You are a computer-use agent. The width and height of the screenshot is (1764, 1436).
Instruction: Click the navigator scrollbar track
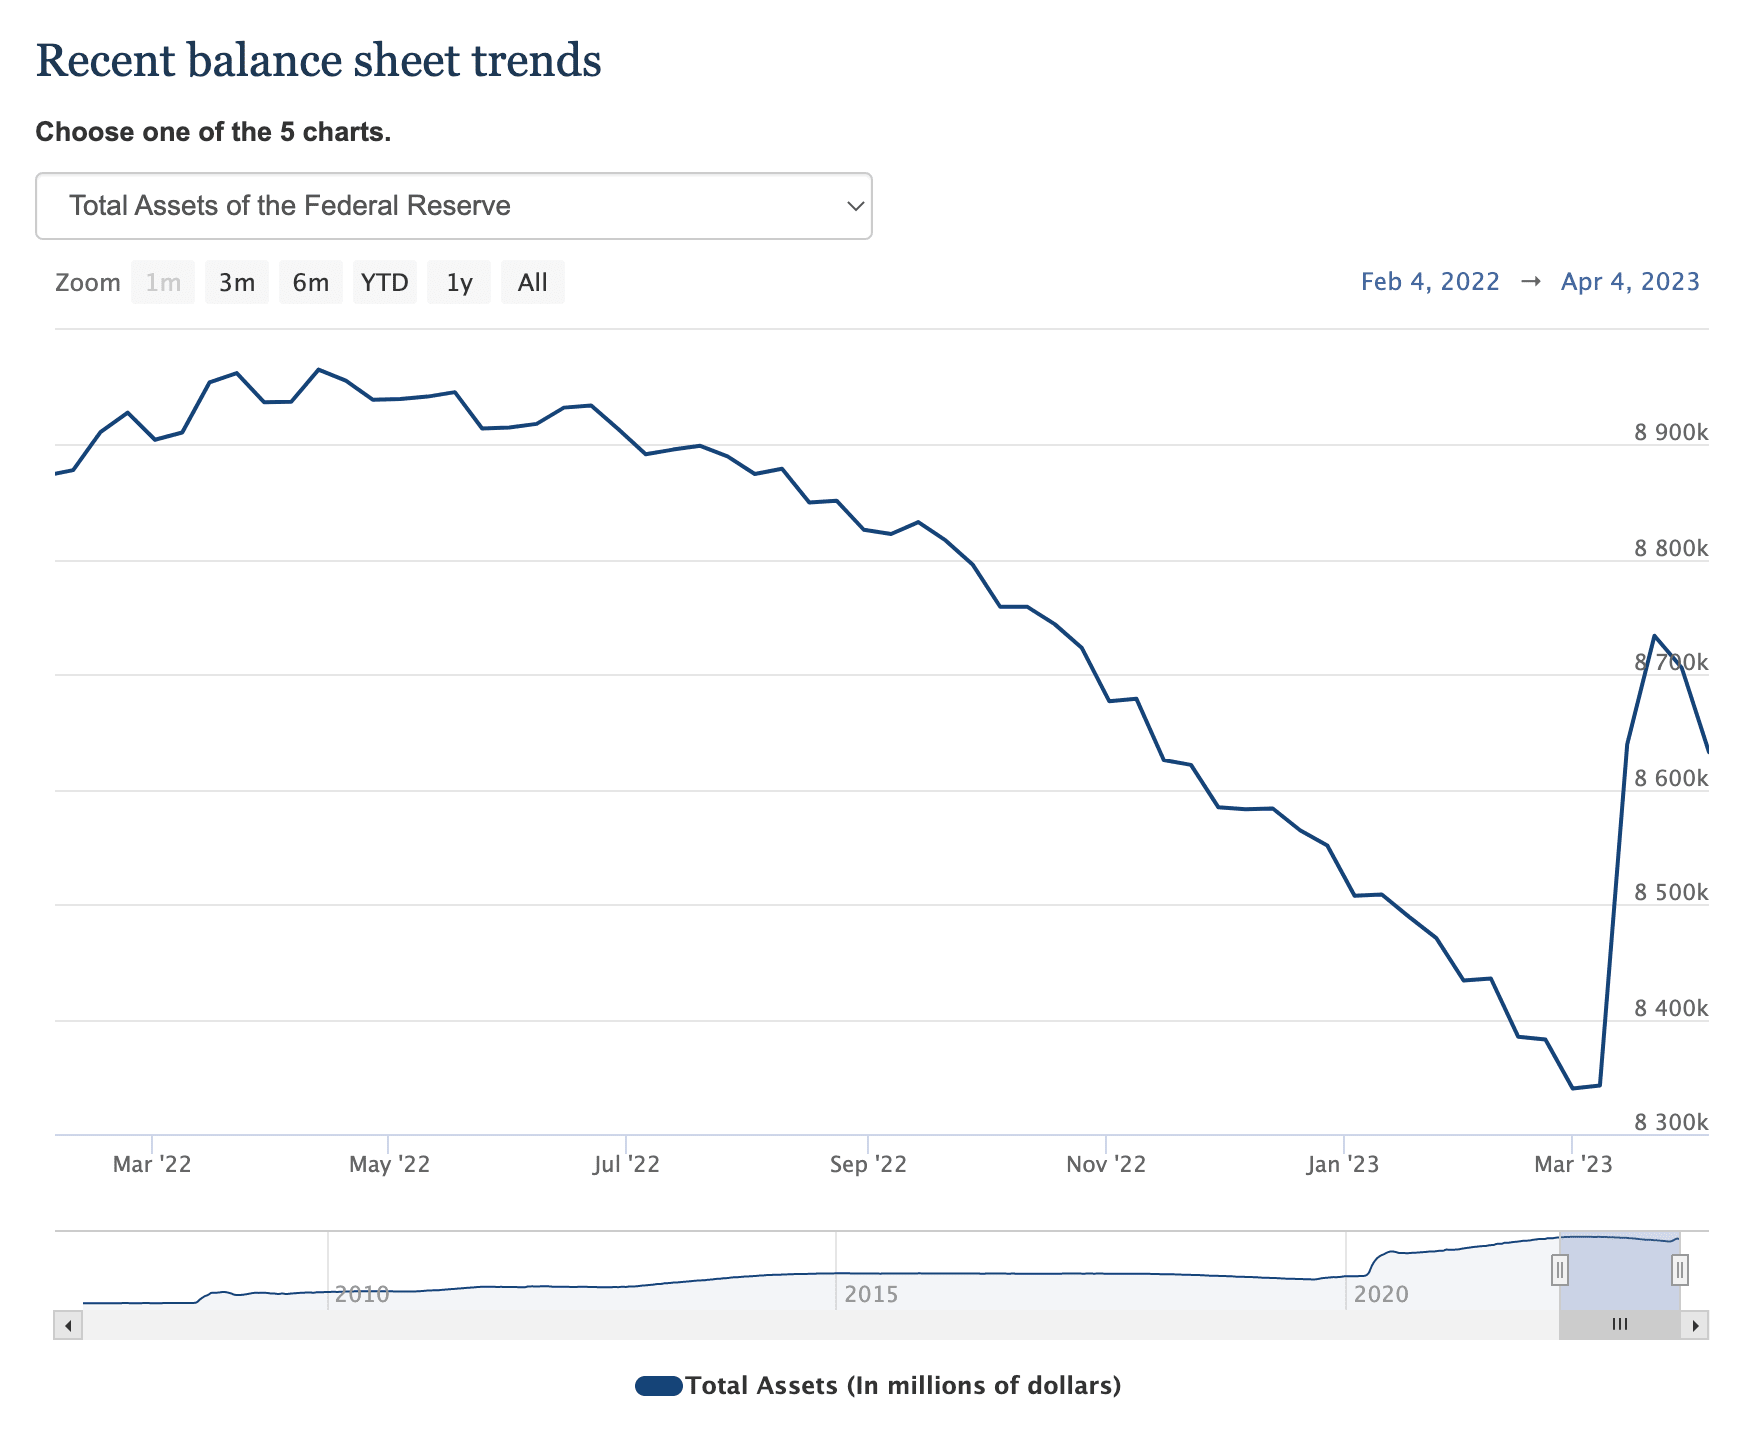coord(800,1324)
